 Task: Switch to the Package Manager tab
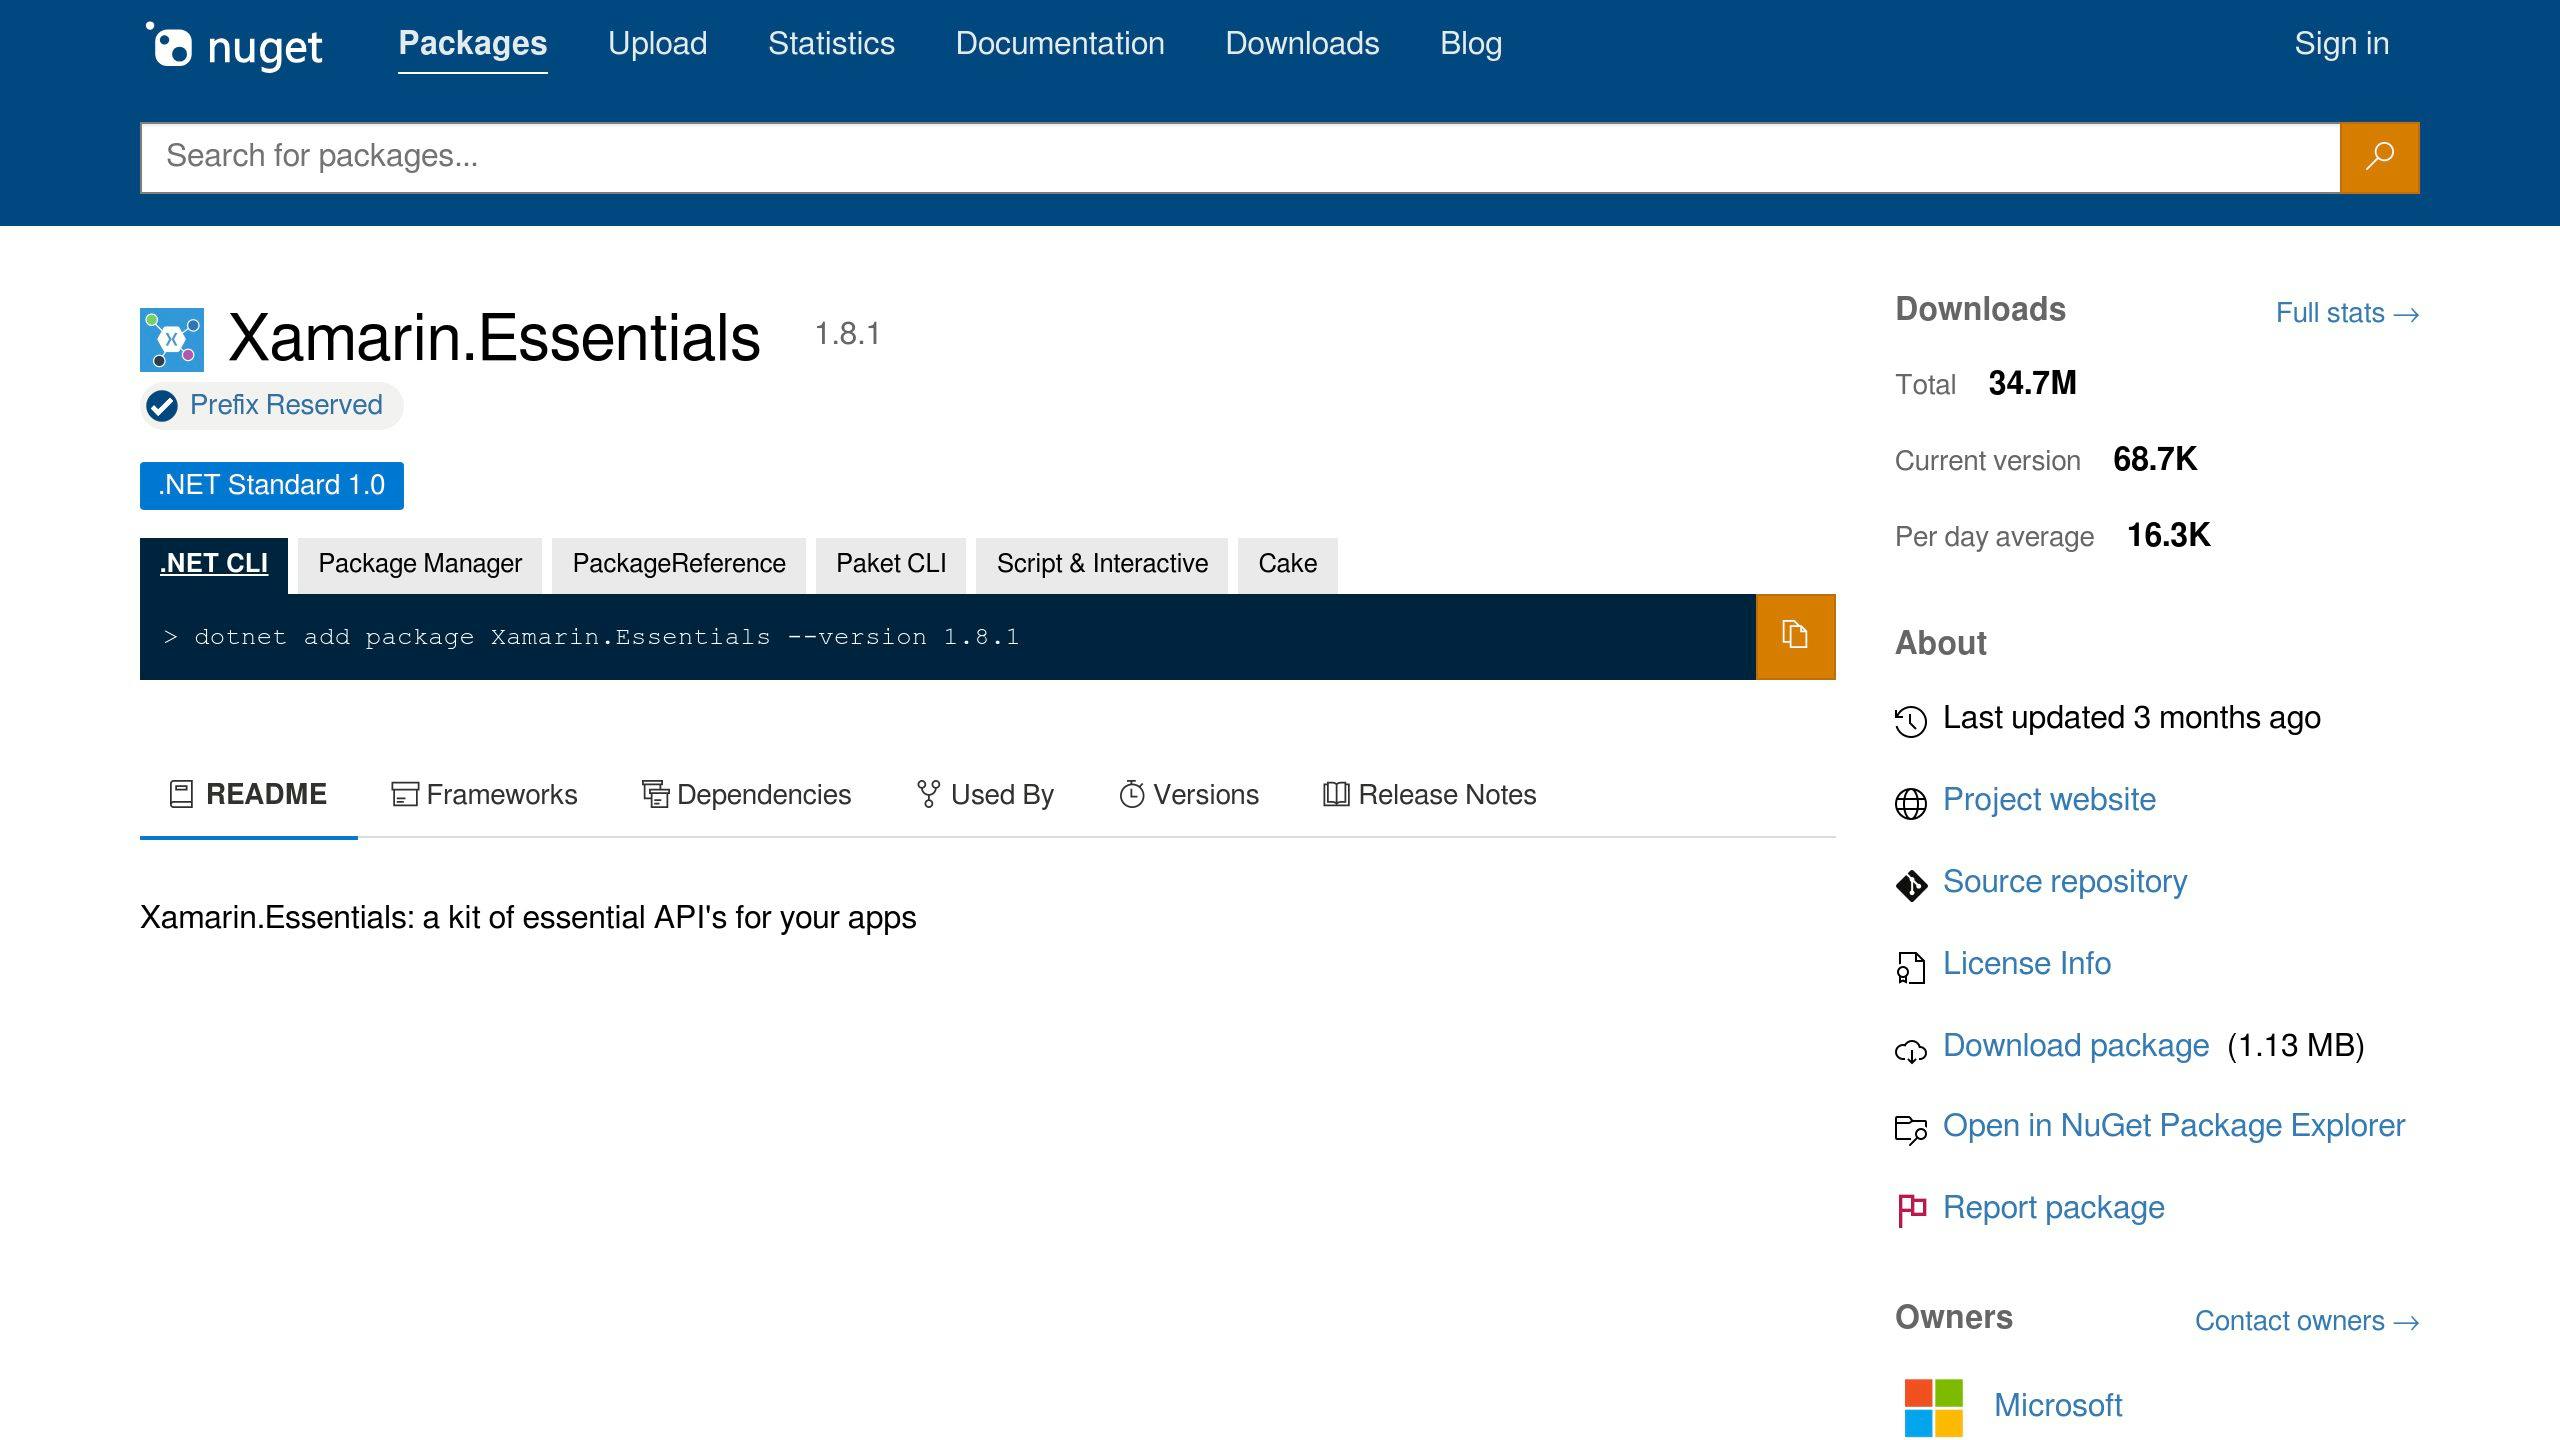(x=419, y=563)
